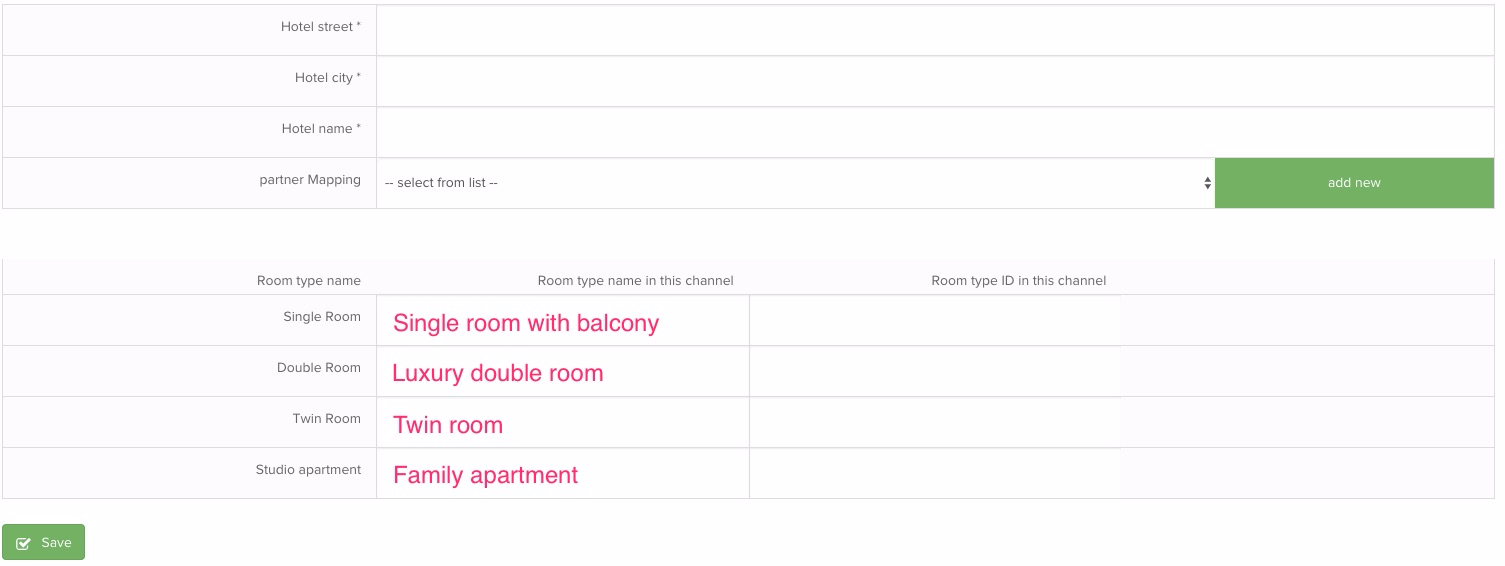Edit the 'Single room with balcony' channel name
Viewport: 1505px width, 566px height.
(562, 321)
